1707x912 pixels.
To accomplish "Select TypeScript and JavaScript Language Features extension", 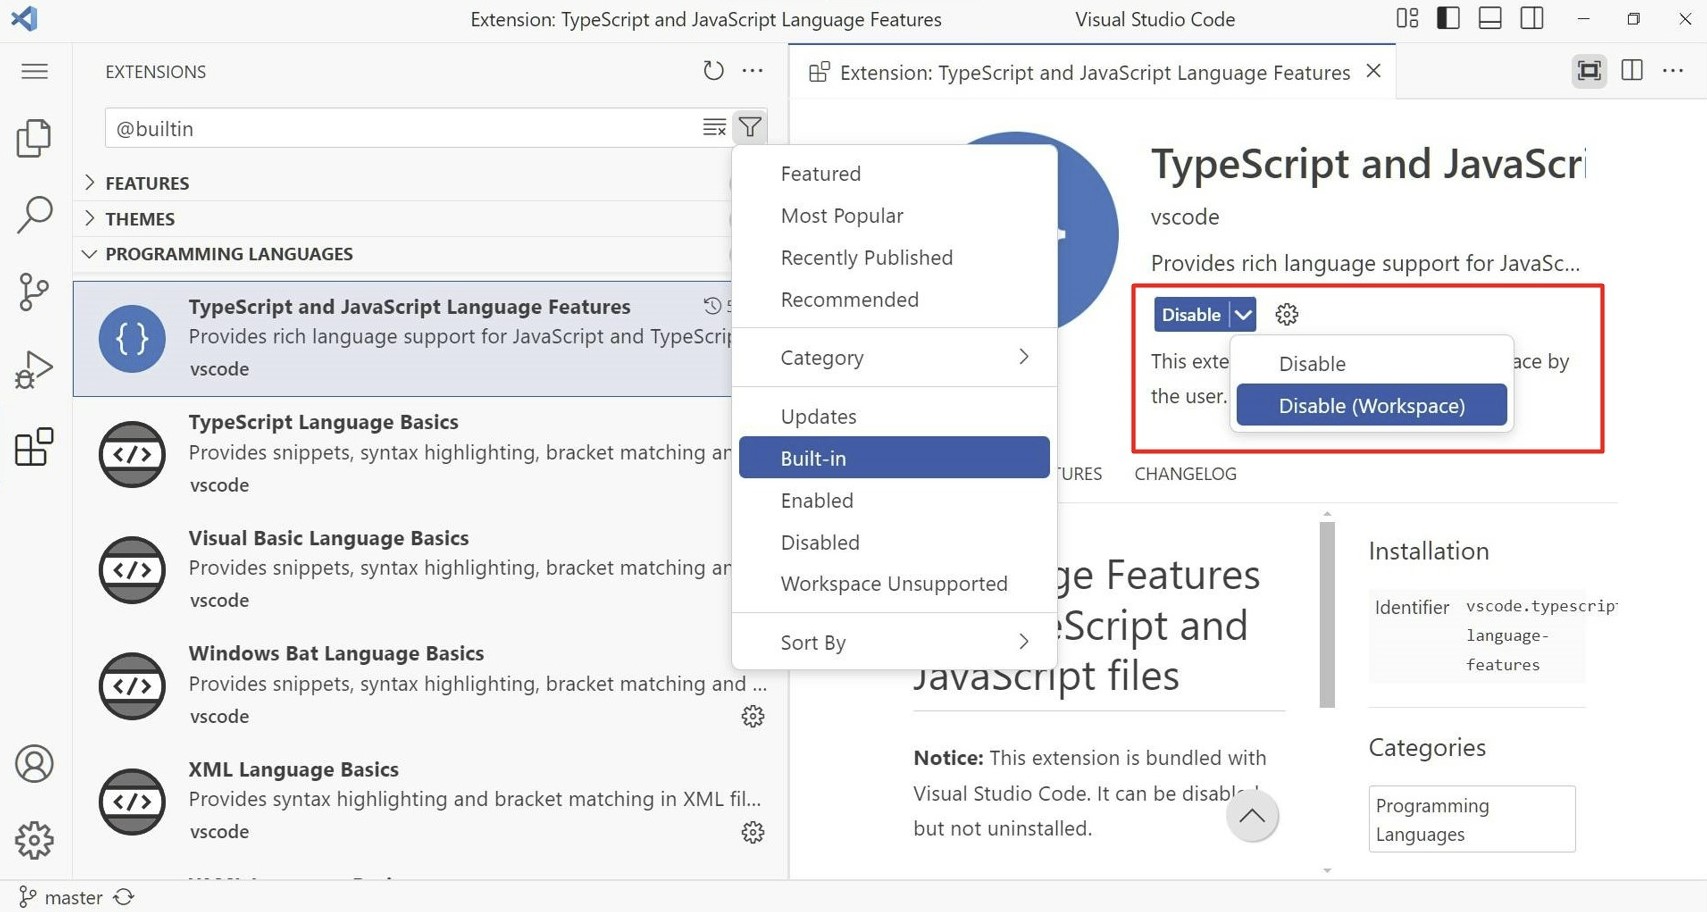I will pyautogui.click(x=404, y=338).
